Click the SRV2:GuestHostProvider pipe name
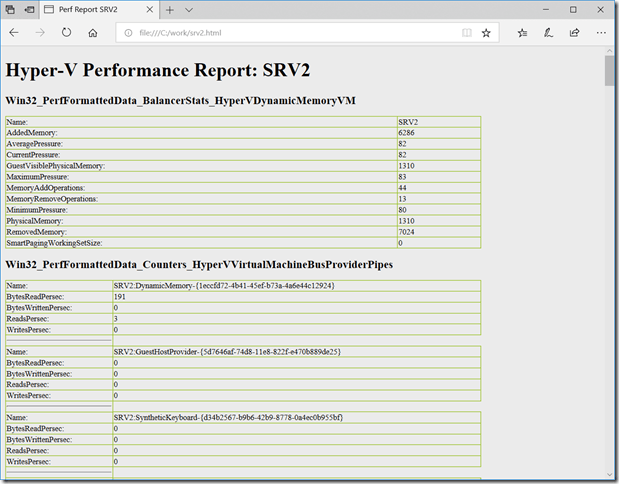The height and width of the screenshot is (484, 619). [227, 351]
